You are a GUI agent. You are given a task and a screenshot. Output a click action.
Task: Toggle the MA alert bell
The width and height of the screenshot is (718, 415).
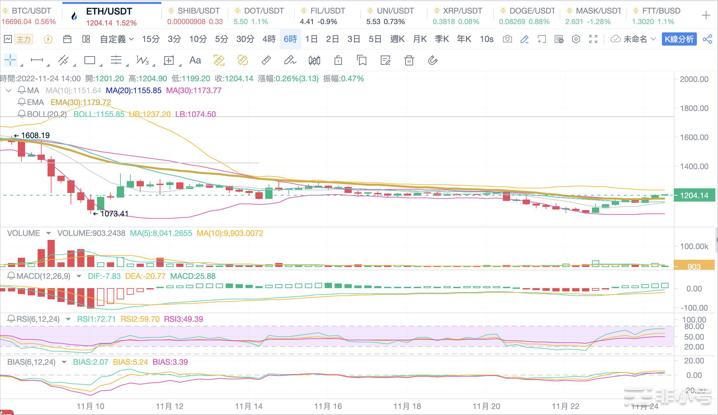pos(22,90)
